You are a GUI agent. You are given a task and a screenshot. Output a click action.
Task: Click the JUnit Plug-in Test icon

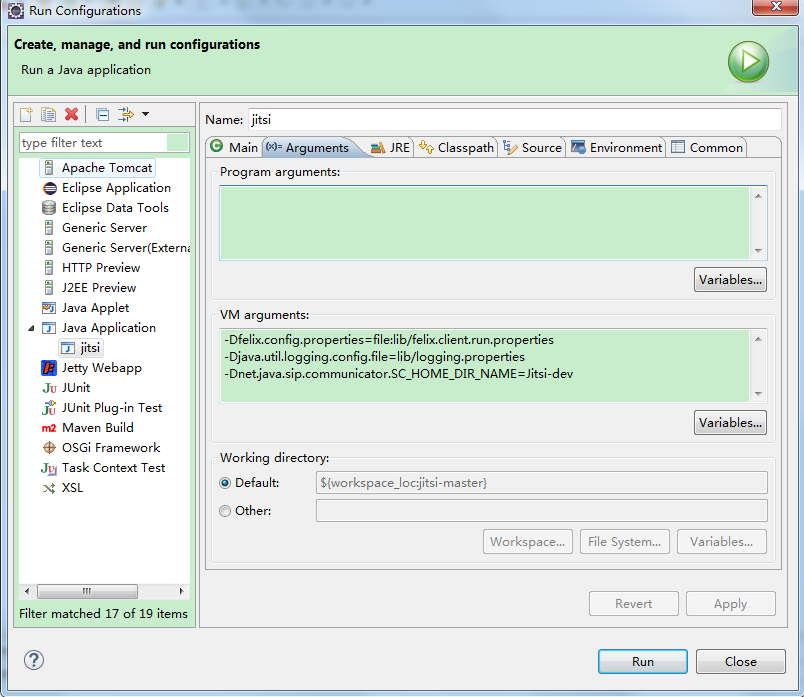[x=49, y=408]
